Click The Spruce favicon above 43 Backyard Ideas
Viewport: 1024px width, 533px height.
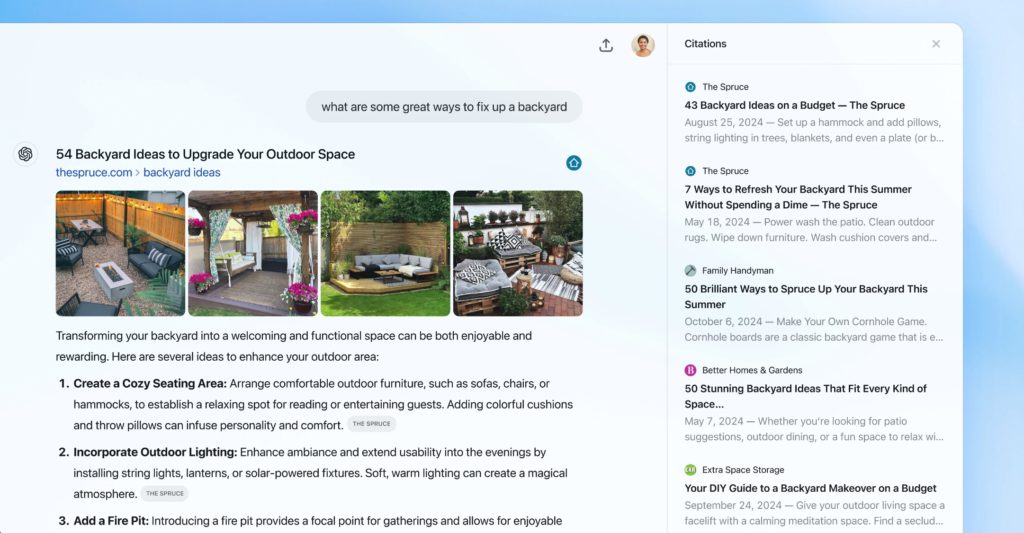click(690, 87)
